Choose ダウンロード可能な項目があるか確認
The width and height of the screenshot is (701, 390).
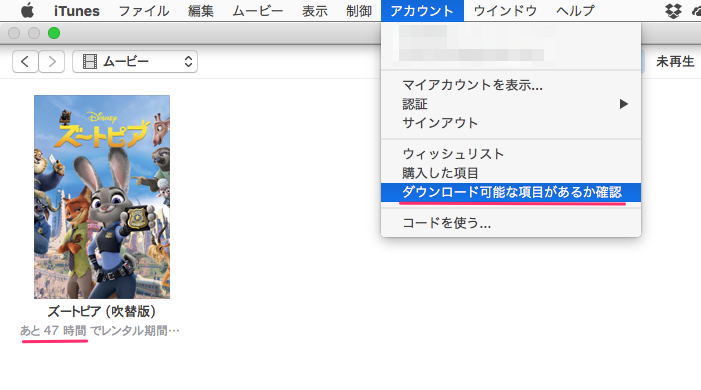pos(511,192)
